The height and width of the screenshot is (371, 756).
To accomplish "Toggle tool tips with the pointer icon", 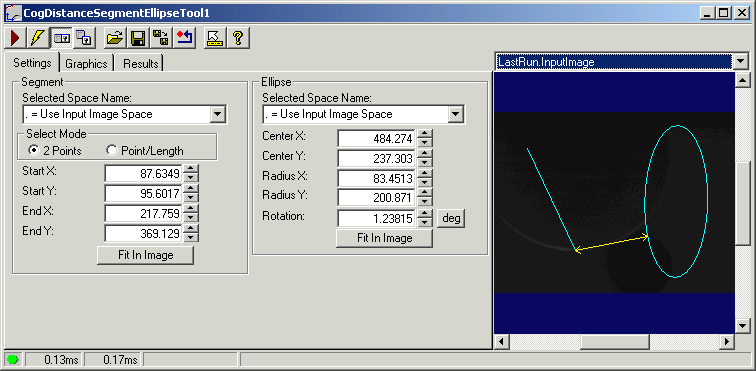I will 215,38.
